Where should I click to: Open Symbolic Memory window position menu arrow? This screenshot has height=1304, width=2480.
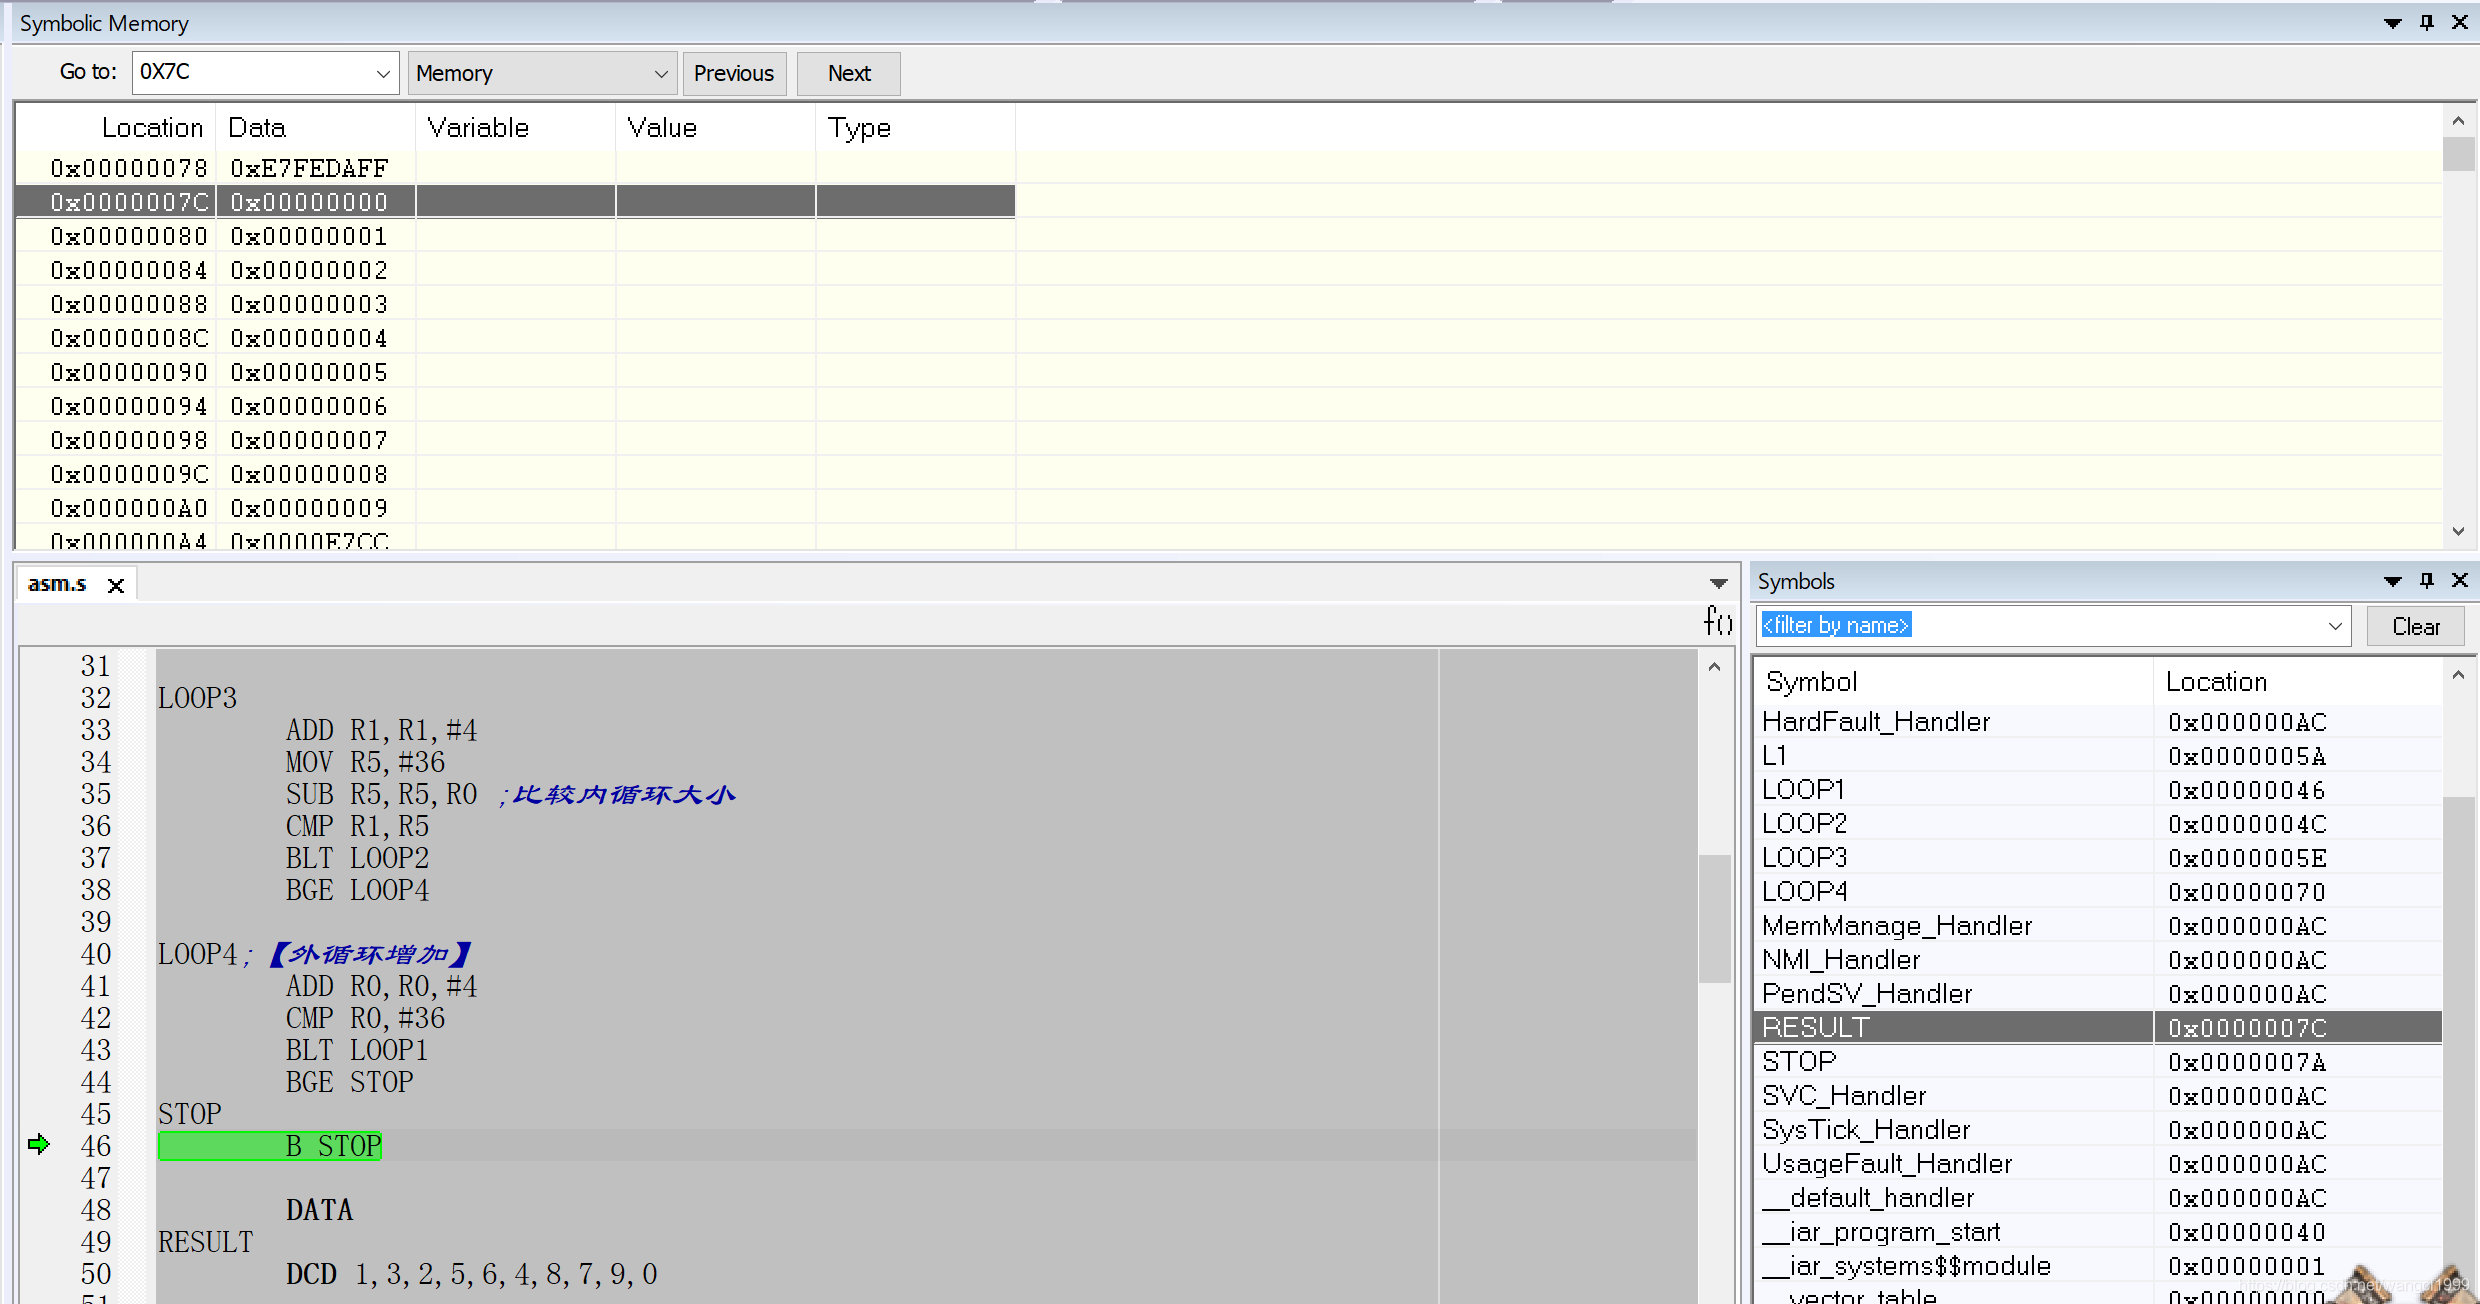[2393, 23]
